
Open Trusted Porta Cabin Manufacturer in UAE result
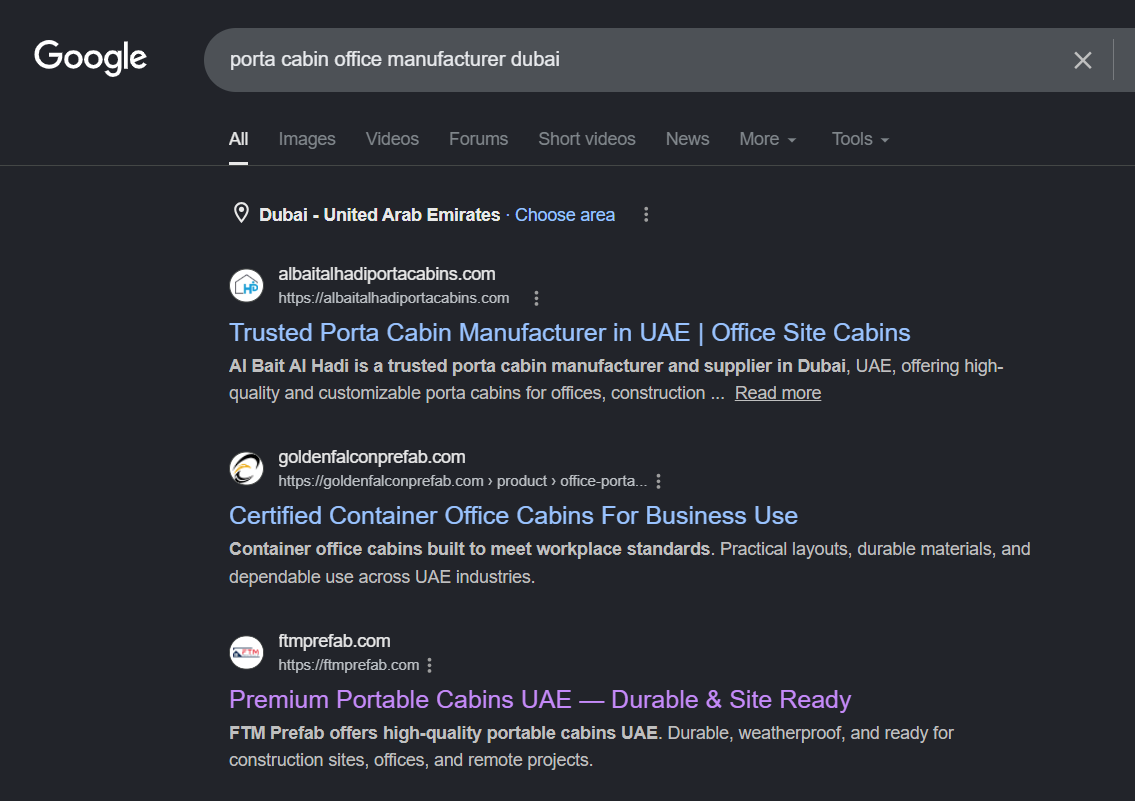570,333
